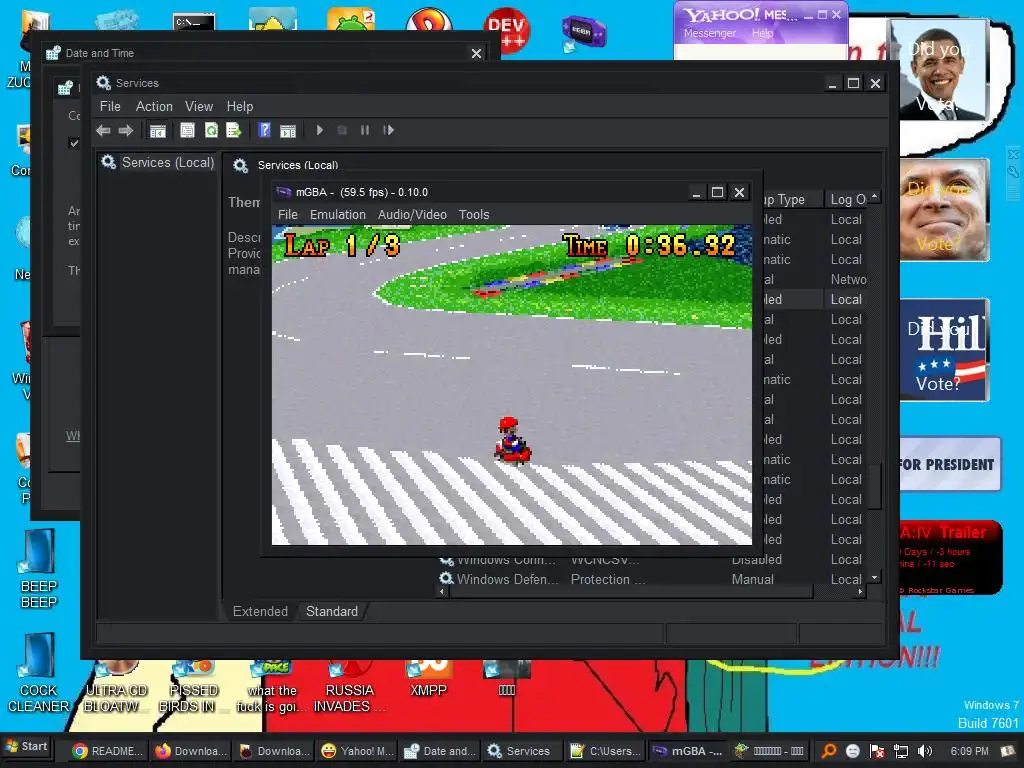
Task: Switch to C:\Users... taskbar button
Action: (x=605, y=751)
